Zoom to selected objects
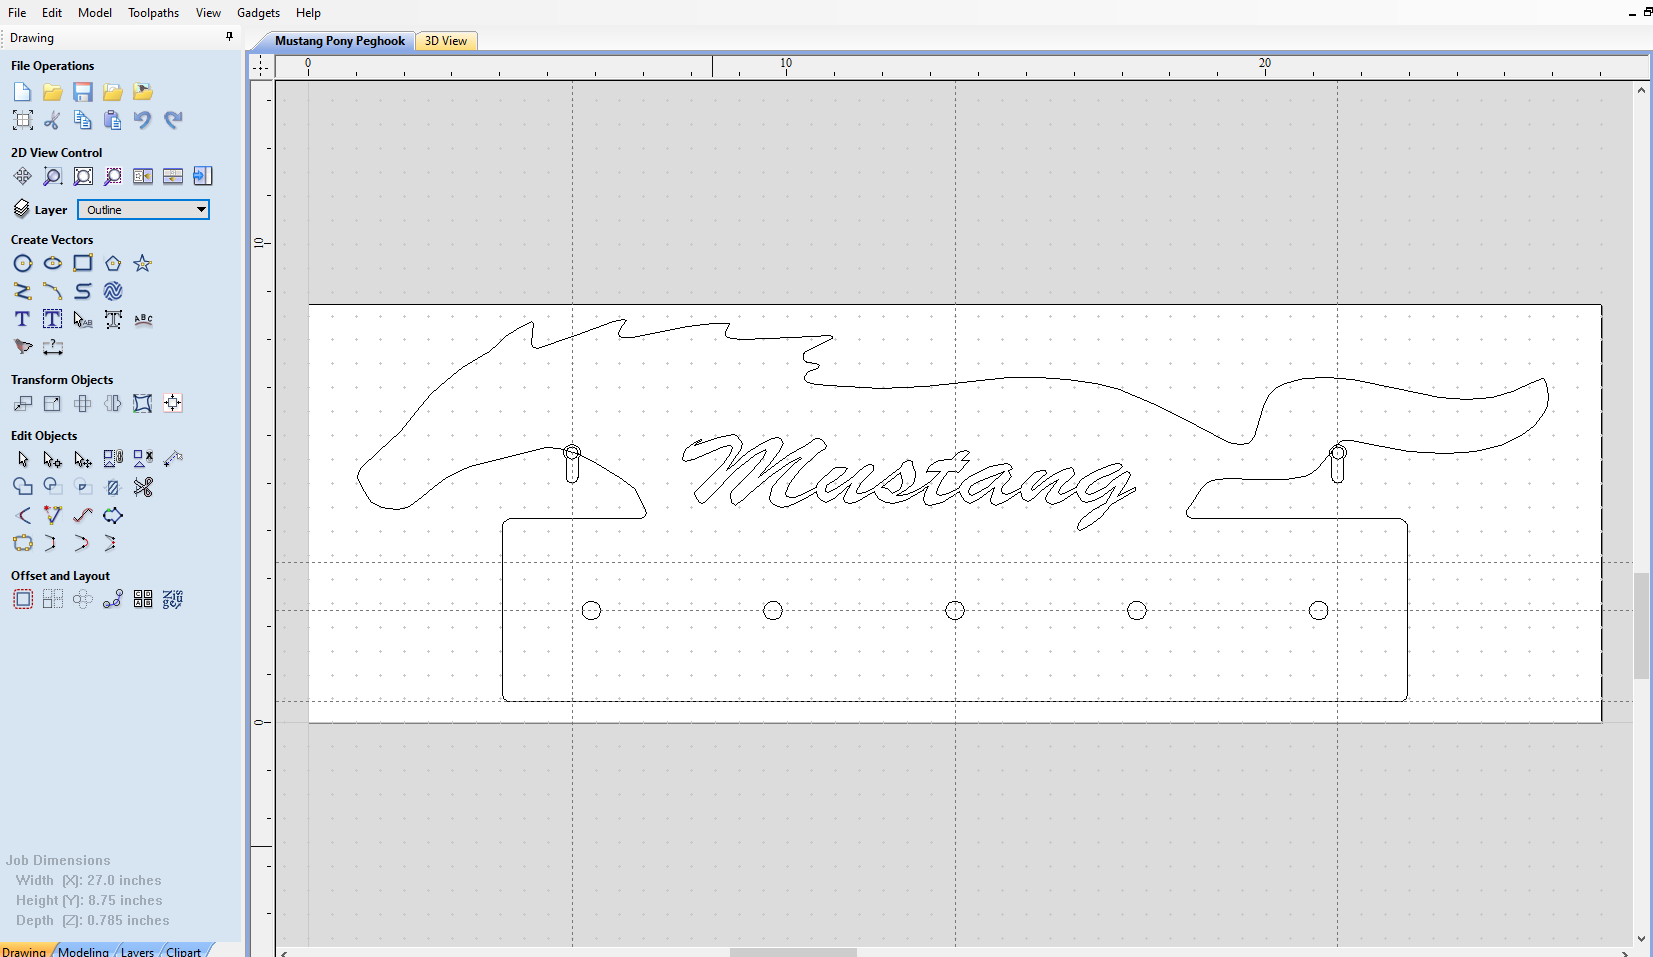Screen dimensions: 1653x957 click(x=113, y=176)
